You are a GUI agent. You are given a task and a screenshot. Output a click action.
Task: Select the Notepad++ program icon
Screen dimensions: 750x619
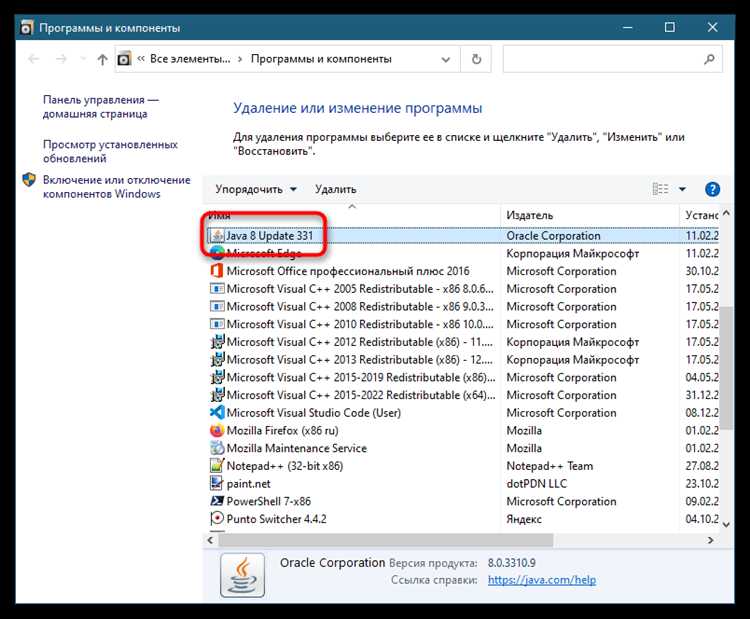click(217, 466)
